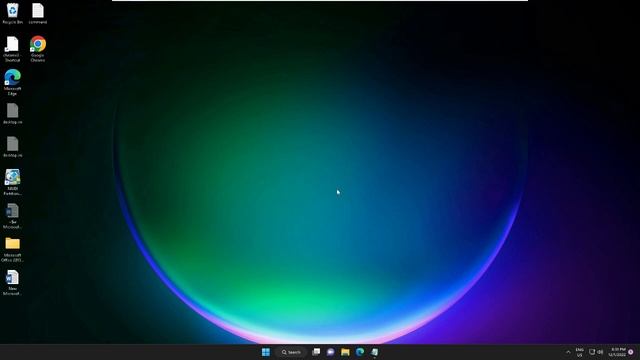
Task: Select the Google Chrome desktop shortcut
Action: 38,49
